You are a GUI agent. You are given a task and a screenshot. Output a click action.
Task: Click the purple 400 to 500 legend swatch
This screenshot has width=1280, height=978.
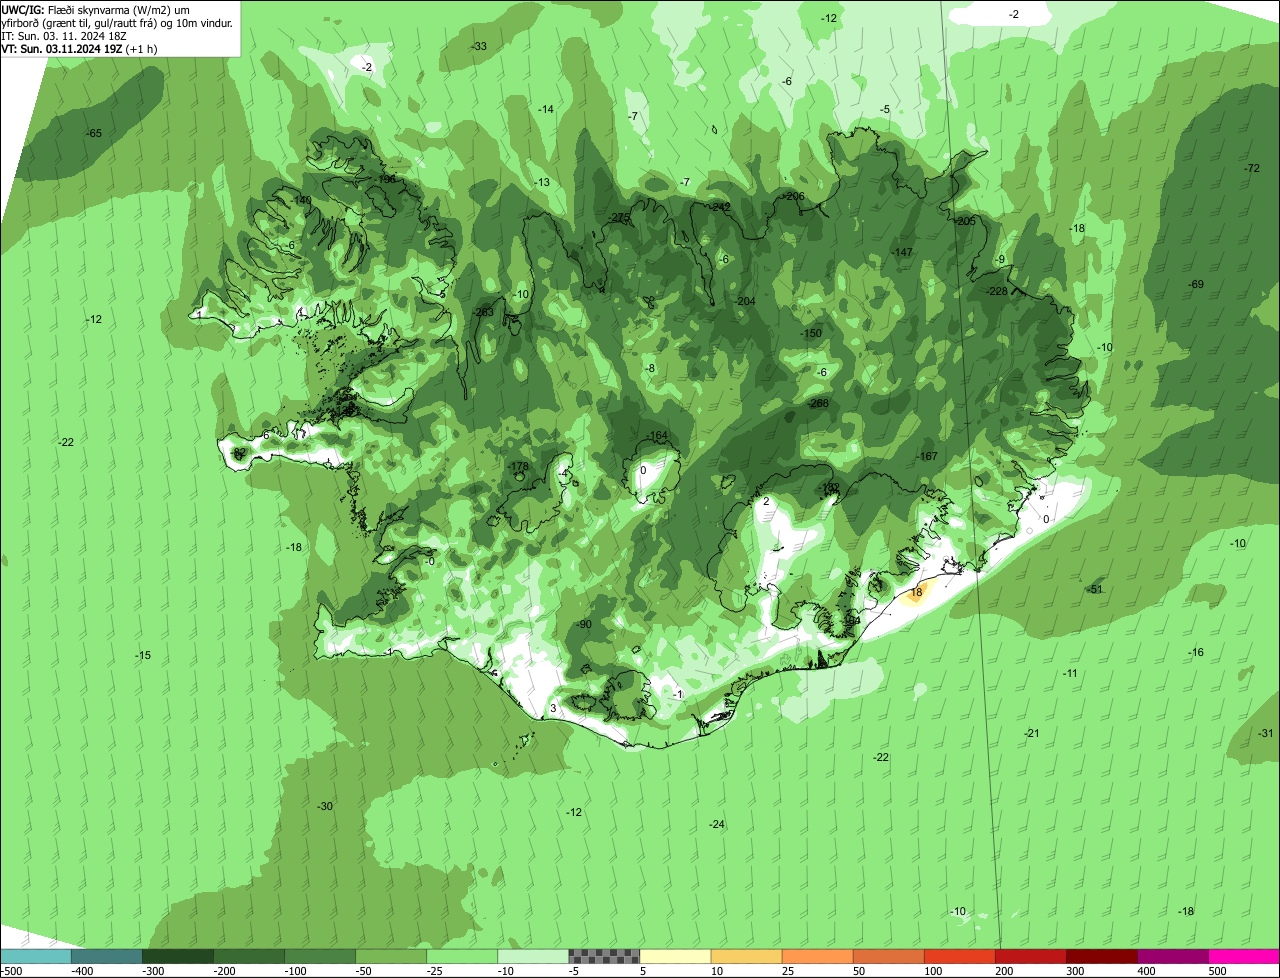click(1172, 956)
